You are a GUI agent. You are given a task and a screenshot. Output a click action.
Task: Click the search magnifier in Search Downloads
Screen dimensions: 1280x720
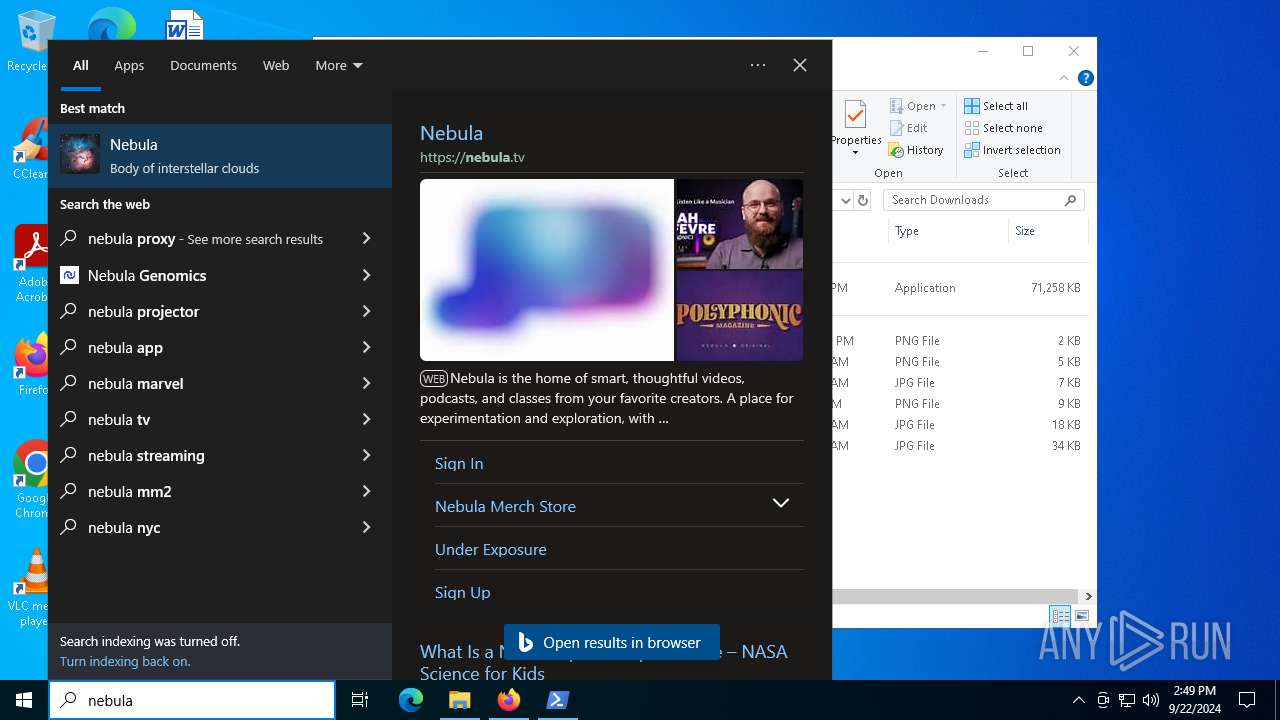pos(1070,200)
